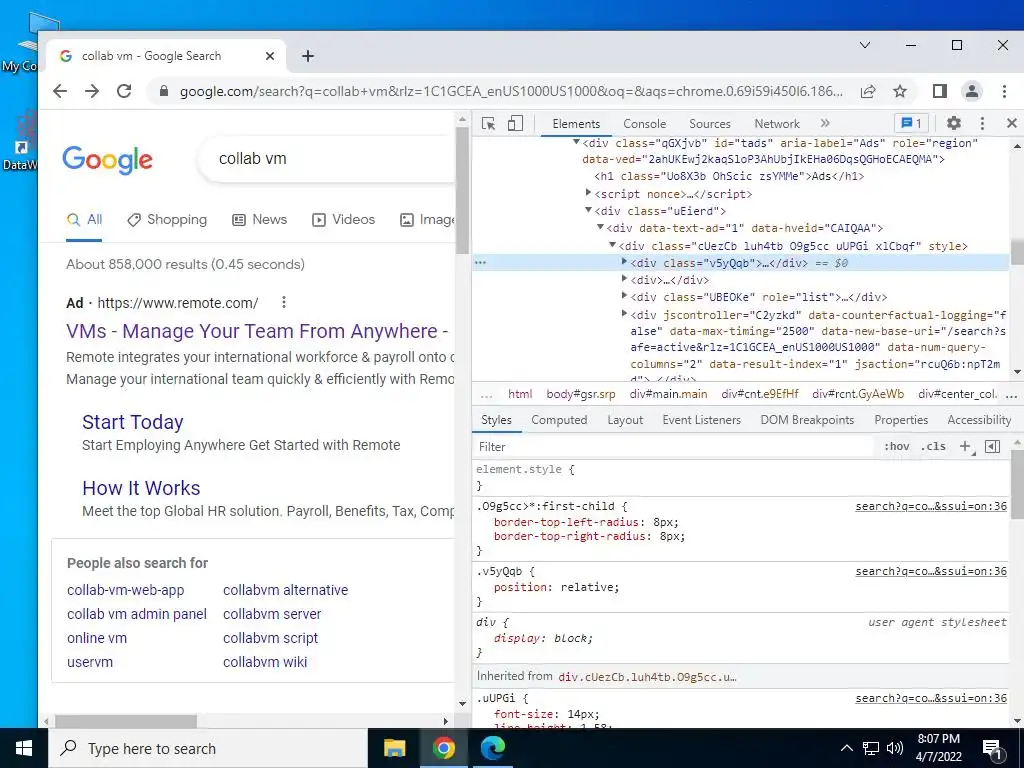Open the Event Listeners tab
The image size is (1024, 768).
701,420
